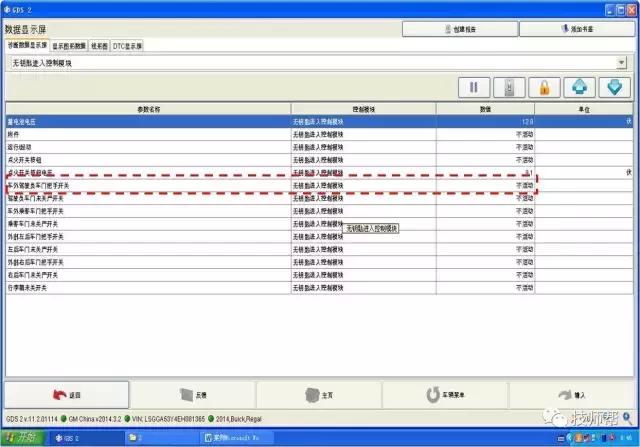Open the 无钥匙进入控制模块 dropdown arrow
This screenshot has height=447, width=640.
click(621, 63)
